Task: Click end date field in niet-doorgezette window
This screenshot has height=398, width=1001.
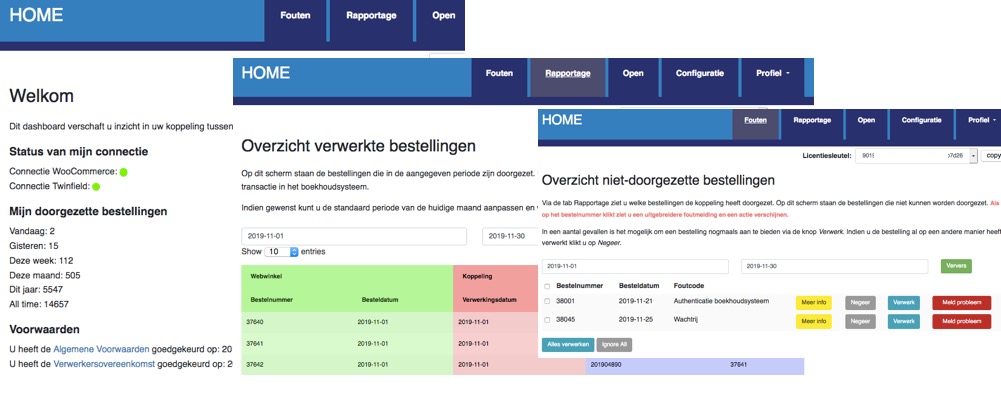Action: [834, 266]
